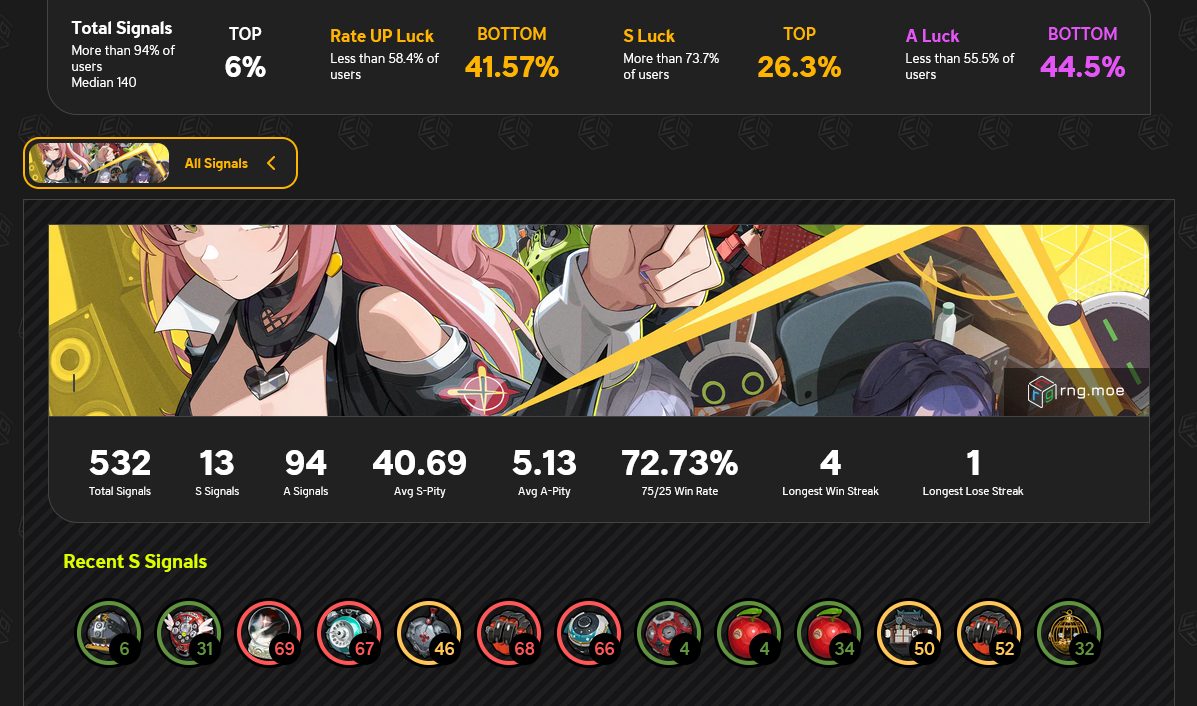Click the Recent S Signals heading

coord(135,562)
